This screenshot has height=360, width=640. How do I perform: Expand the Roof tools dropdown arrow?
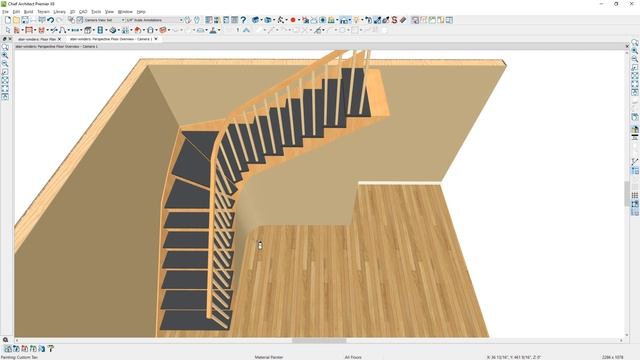[x=144, y=31]
